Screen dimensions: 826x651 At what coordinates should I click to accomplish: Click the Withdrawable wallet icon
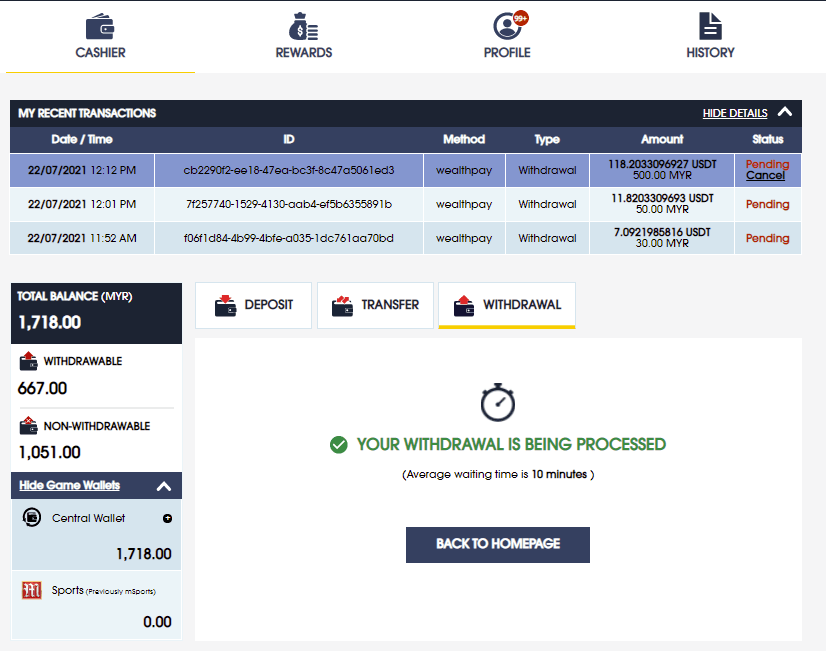click(x=29, y=361)
